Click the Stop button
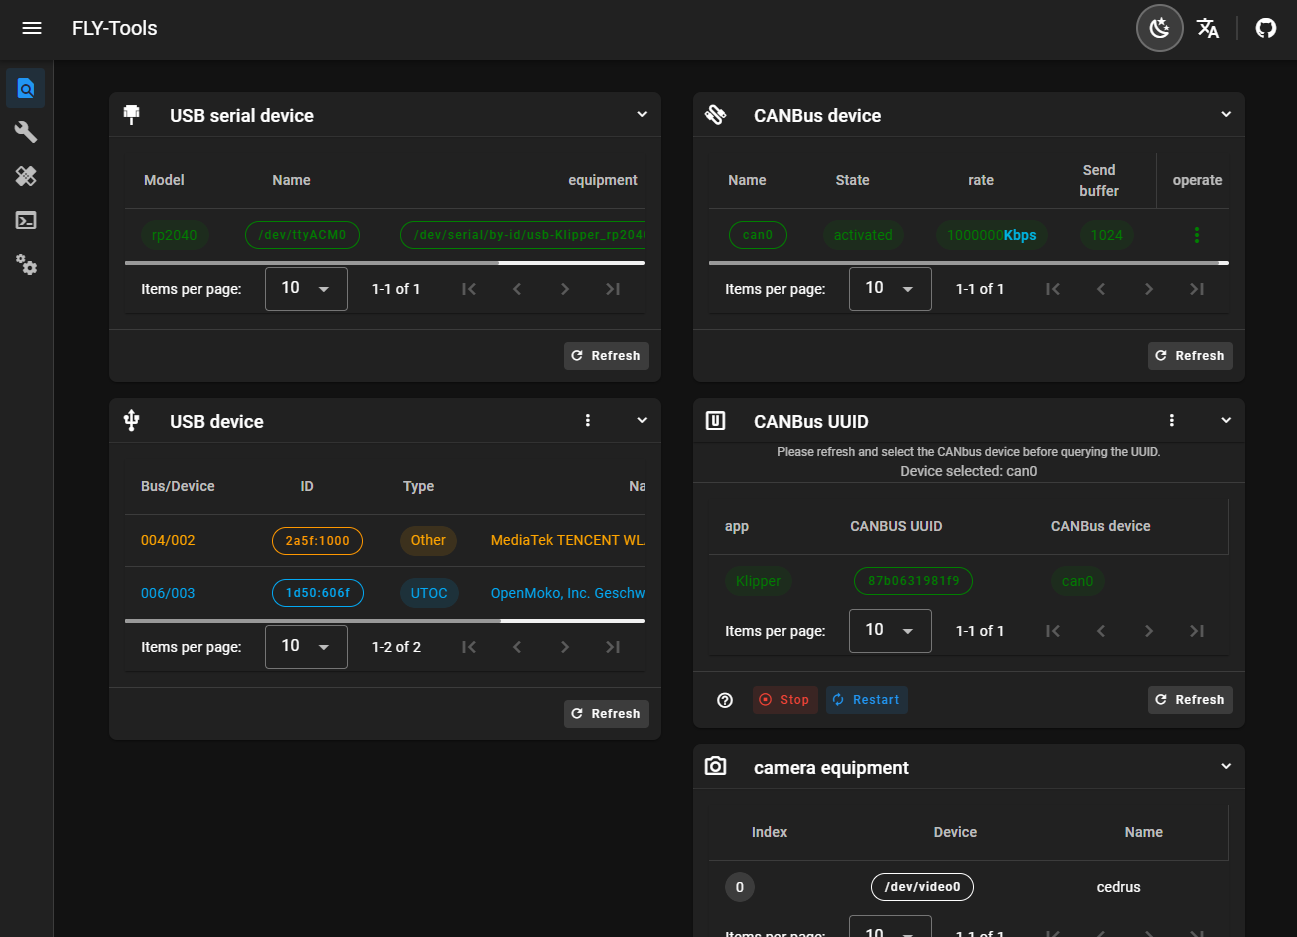This screenshot has height=937, width=1297. [x=785, y=700]
